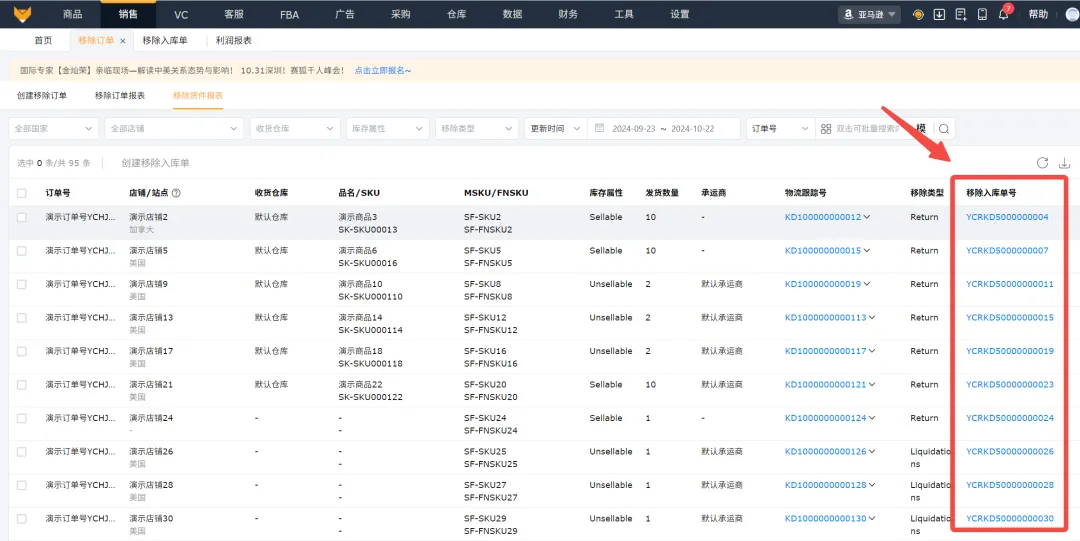Click the search magnifier icon
Image resolution: width=1080 pixels, height=541 pixels.
pyautogui.click(x=943, y=129)
